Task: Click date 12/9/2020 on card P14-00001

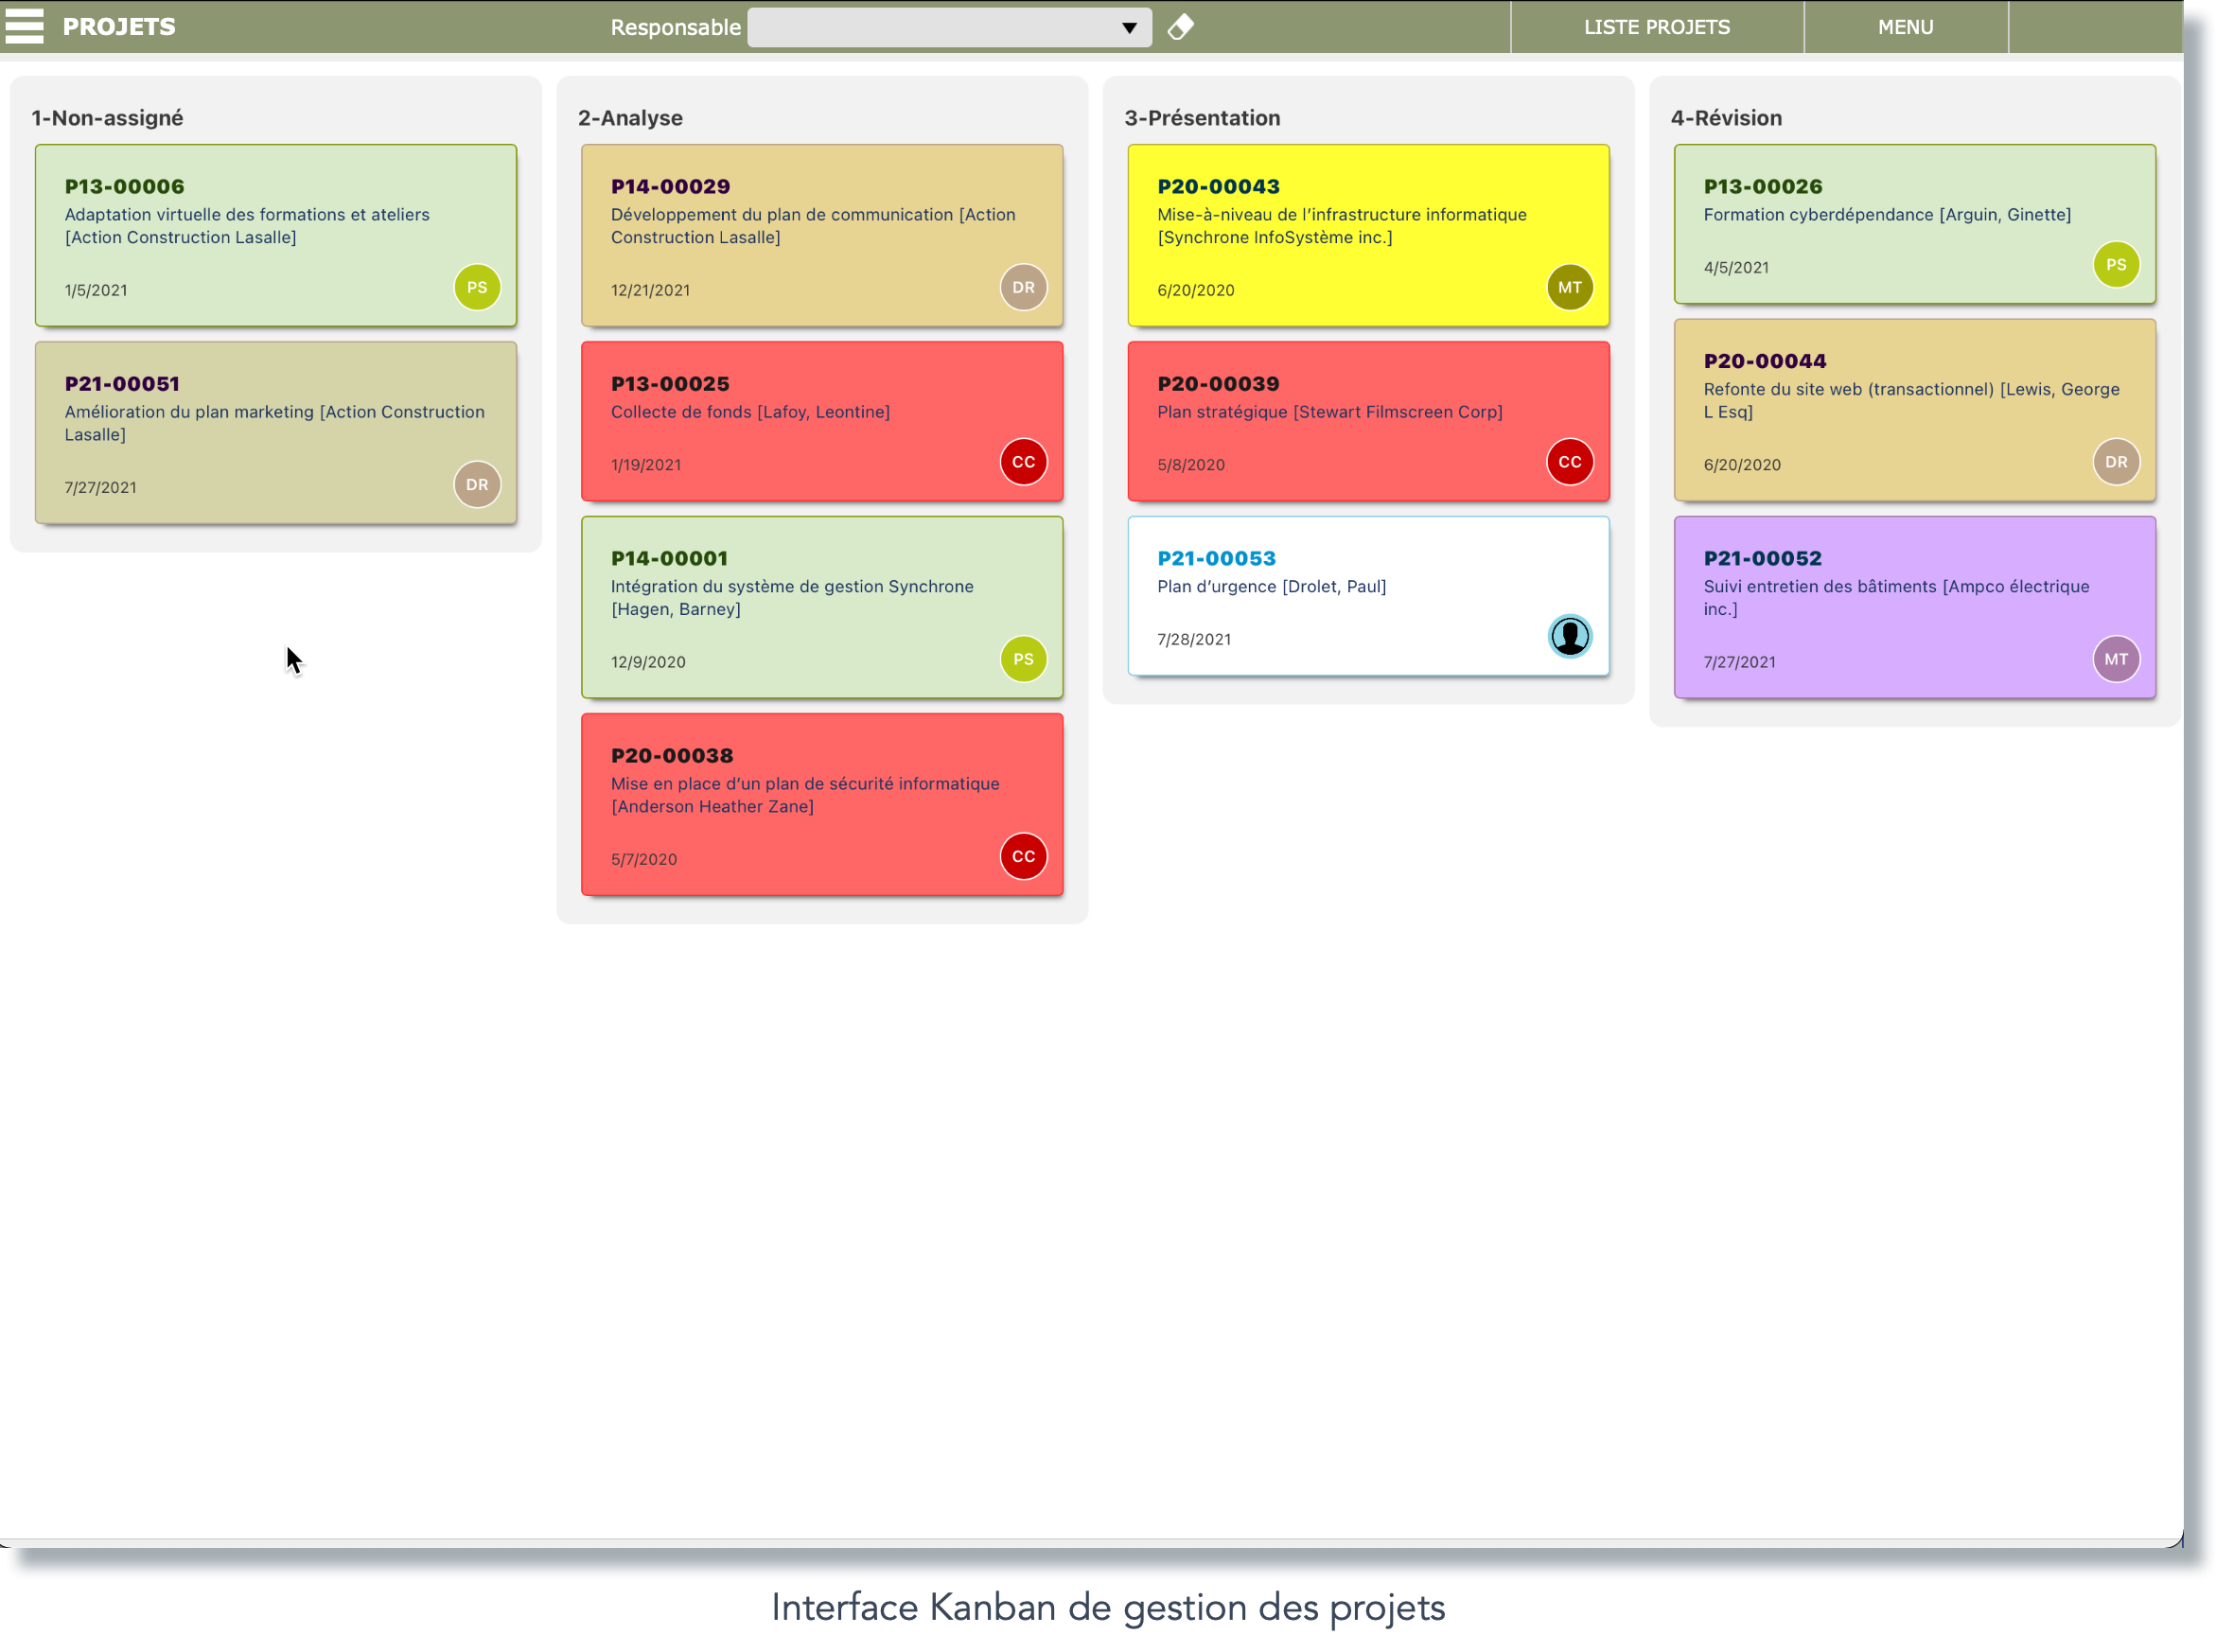Action: click(x=648, y=662)
